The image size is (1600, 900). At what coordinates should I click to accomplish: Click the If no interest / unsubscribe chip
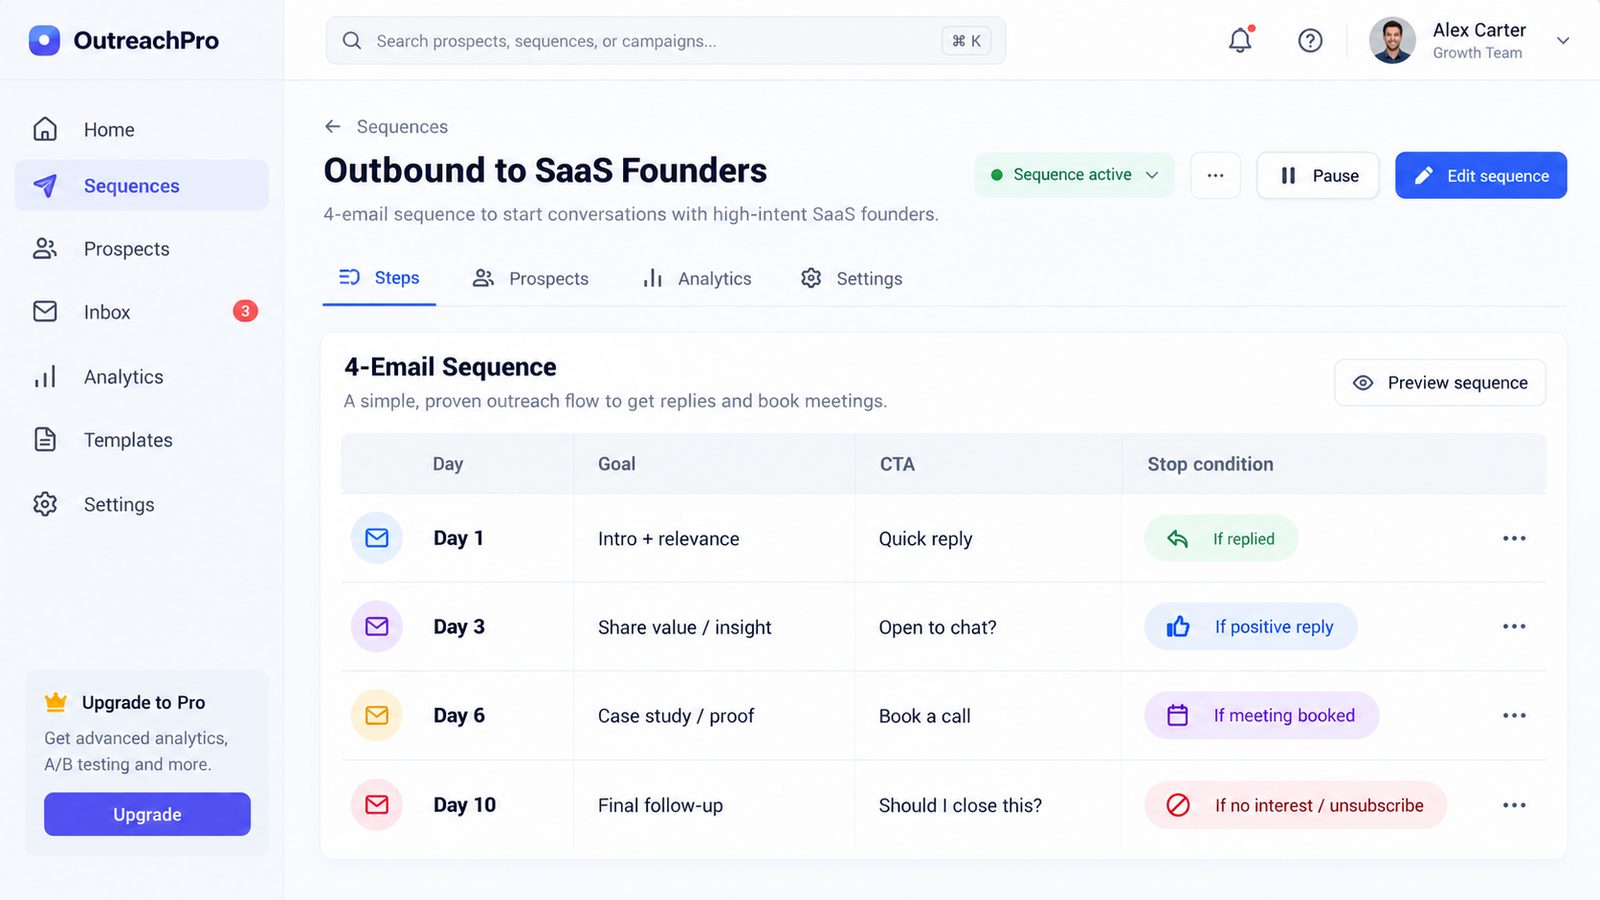[1295, 805]
